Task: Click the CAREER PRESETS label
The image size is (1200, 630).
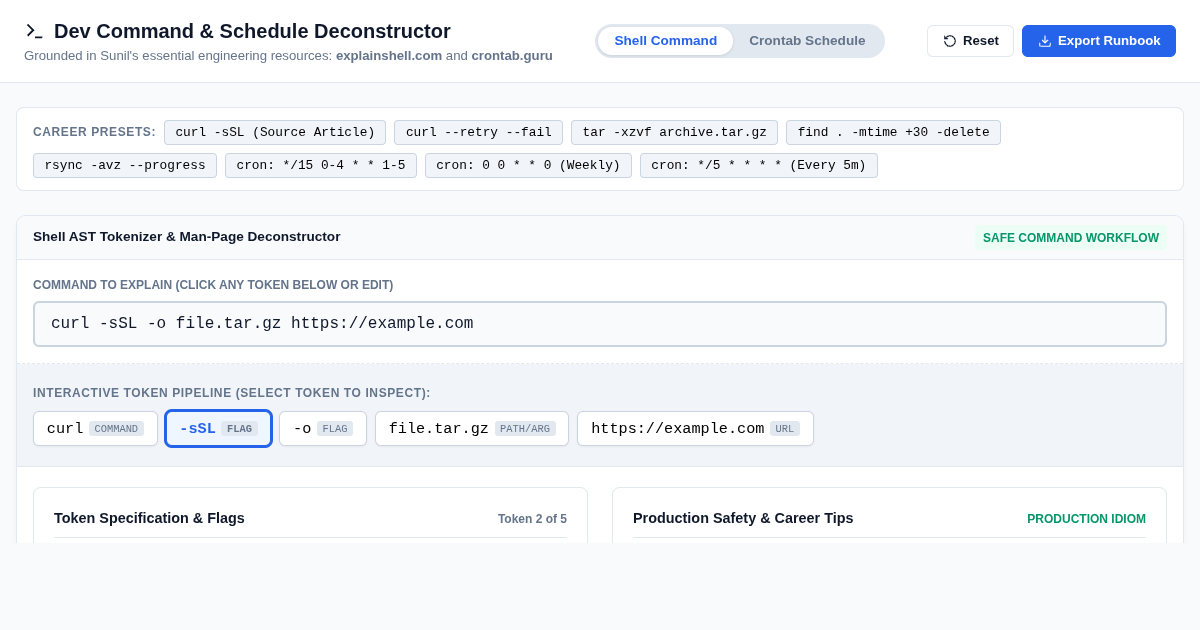Action: point(95,132)
